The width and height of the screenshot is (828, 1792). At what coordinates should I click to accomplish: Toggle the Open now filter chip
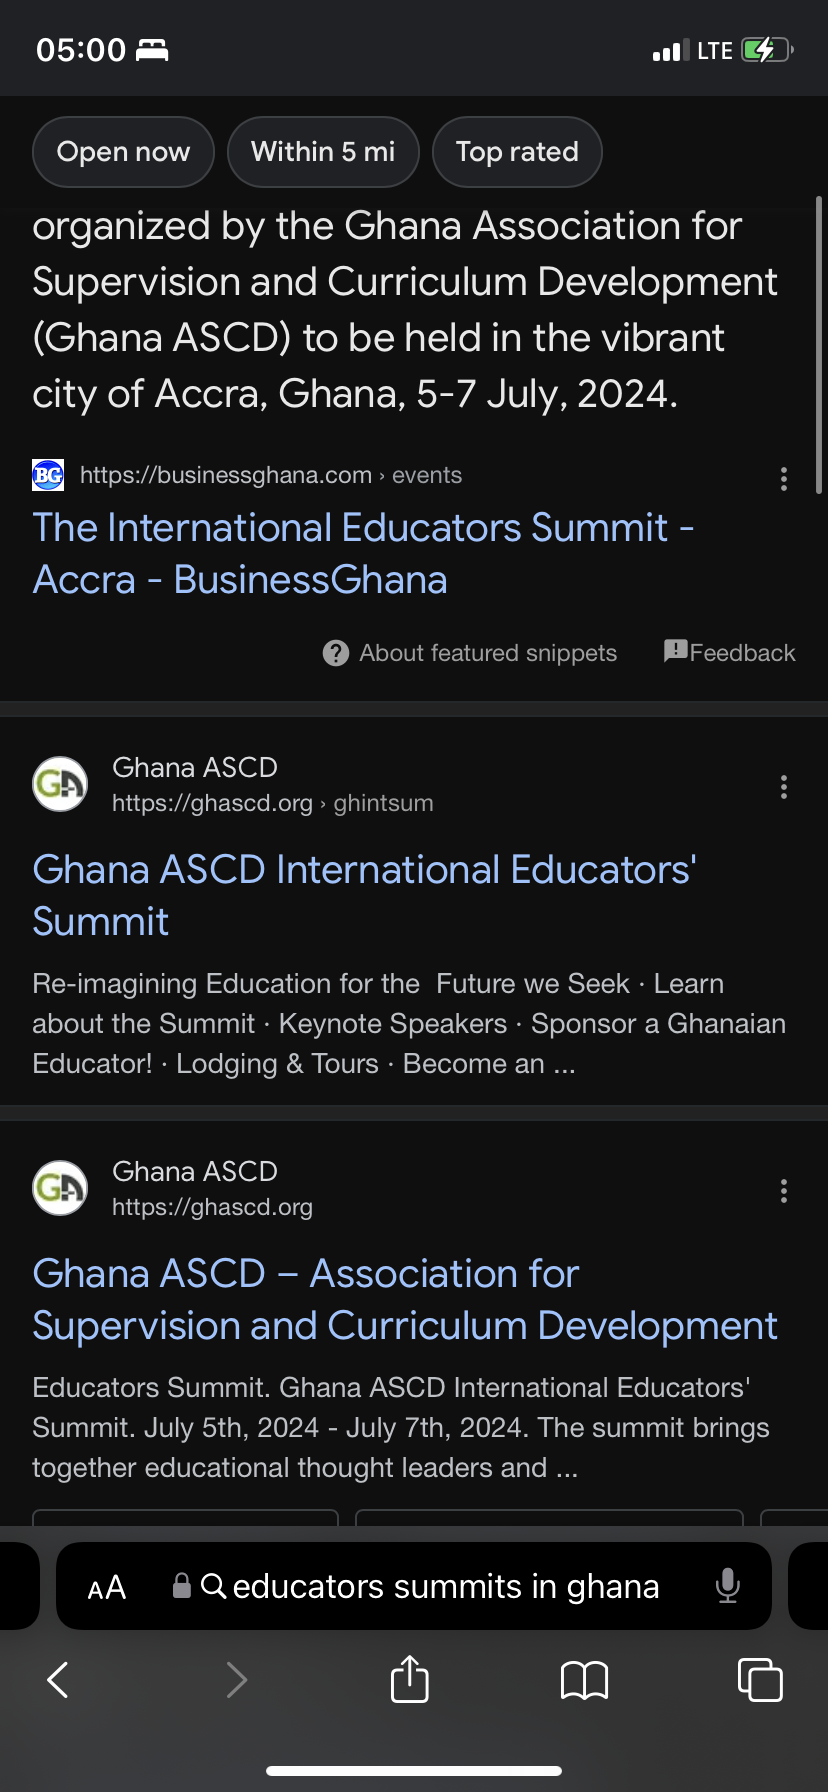[123, 152]
